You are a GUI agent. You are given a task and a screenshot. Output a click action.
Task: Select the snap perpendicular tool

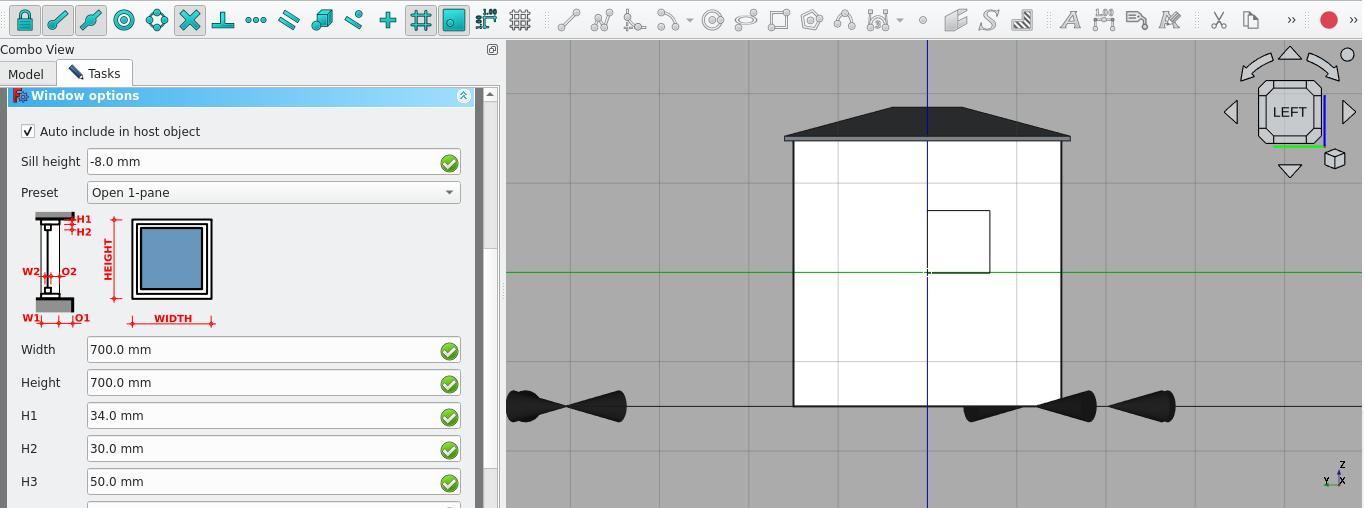[x=223, y=20]
